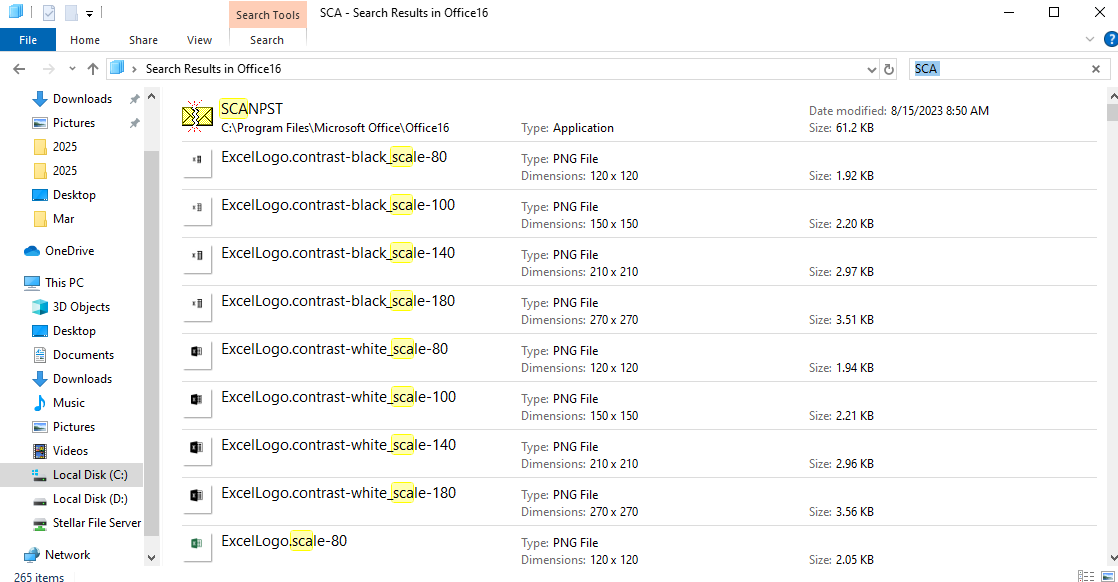Image resolution: width=1118 pixels, height=582 pixels.
Task: Switch to the View ribbon tab
Action: pos(199,39)
